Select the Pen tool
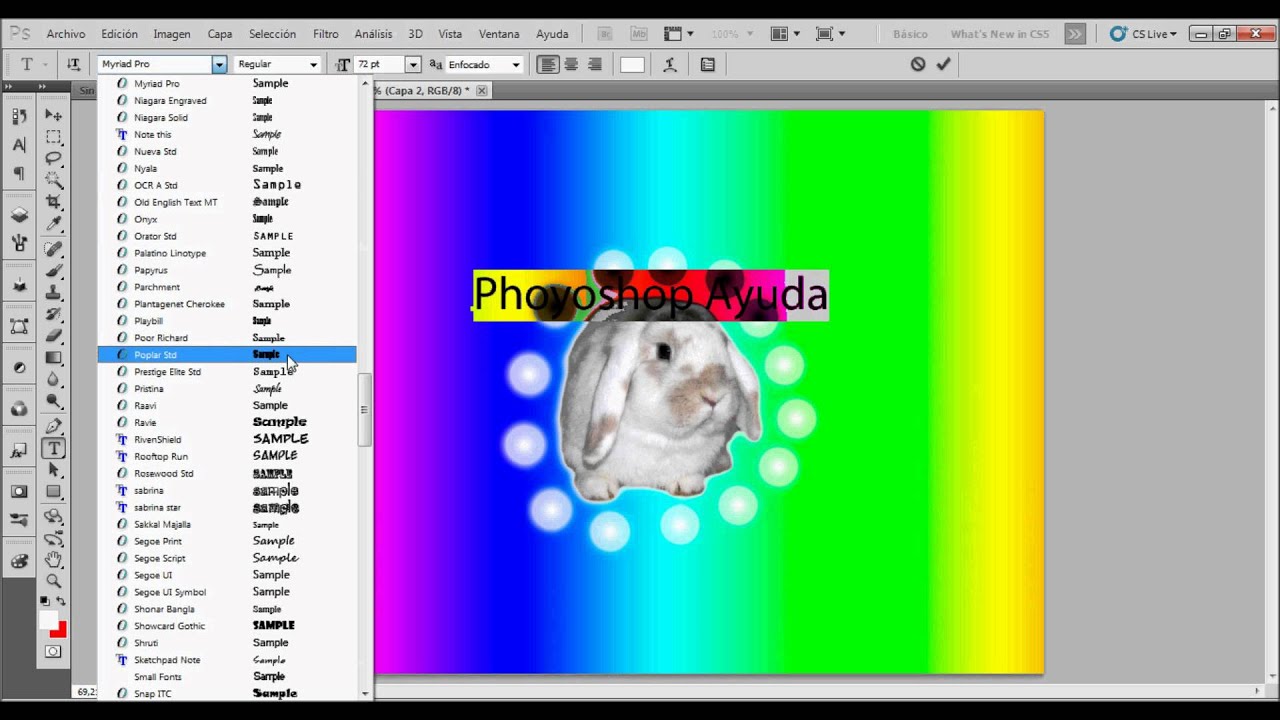This screenshot has width=1280, height=720. click(54, 427)
